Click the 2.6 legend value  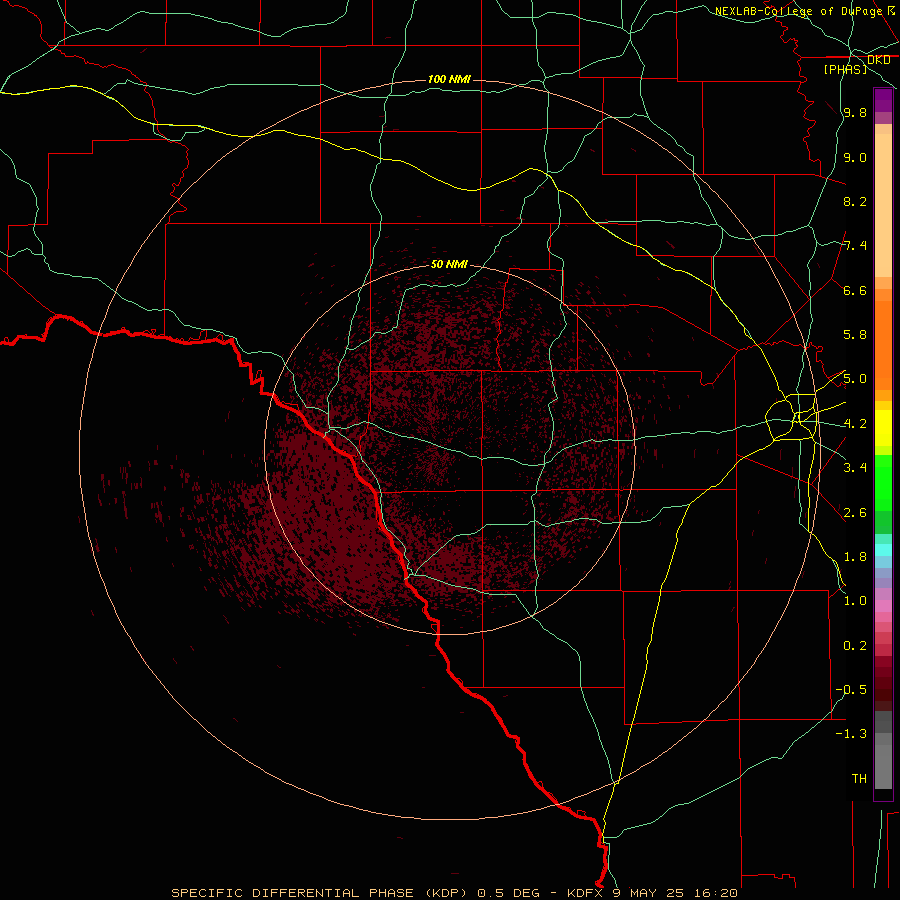point(855,512)
